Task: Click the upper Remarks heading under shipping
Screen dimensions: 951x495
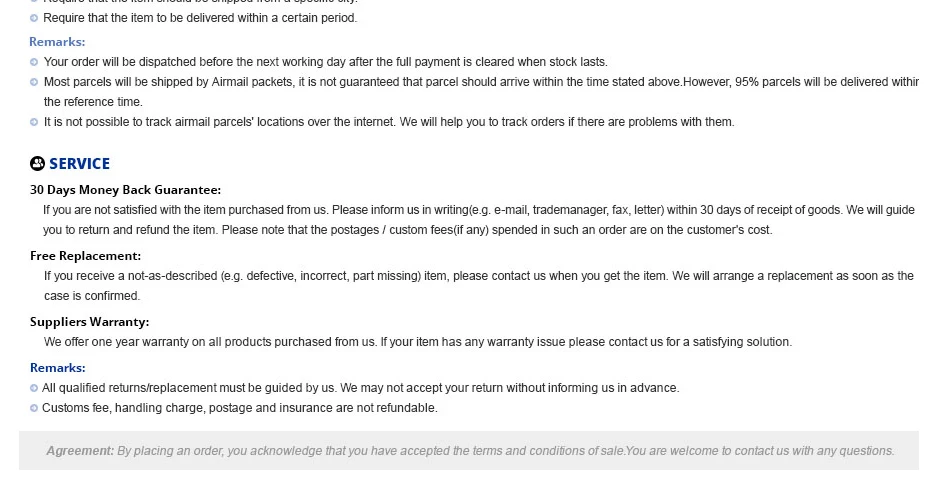Action: (57, 42)
